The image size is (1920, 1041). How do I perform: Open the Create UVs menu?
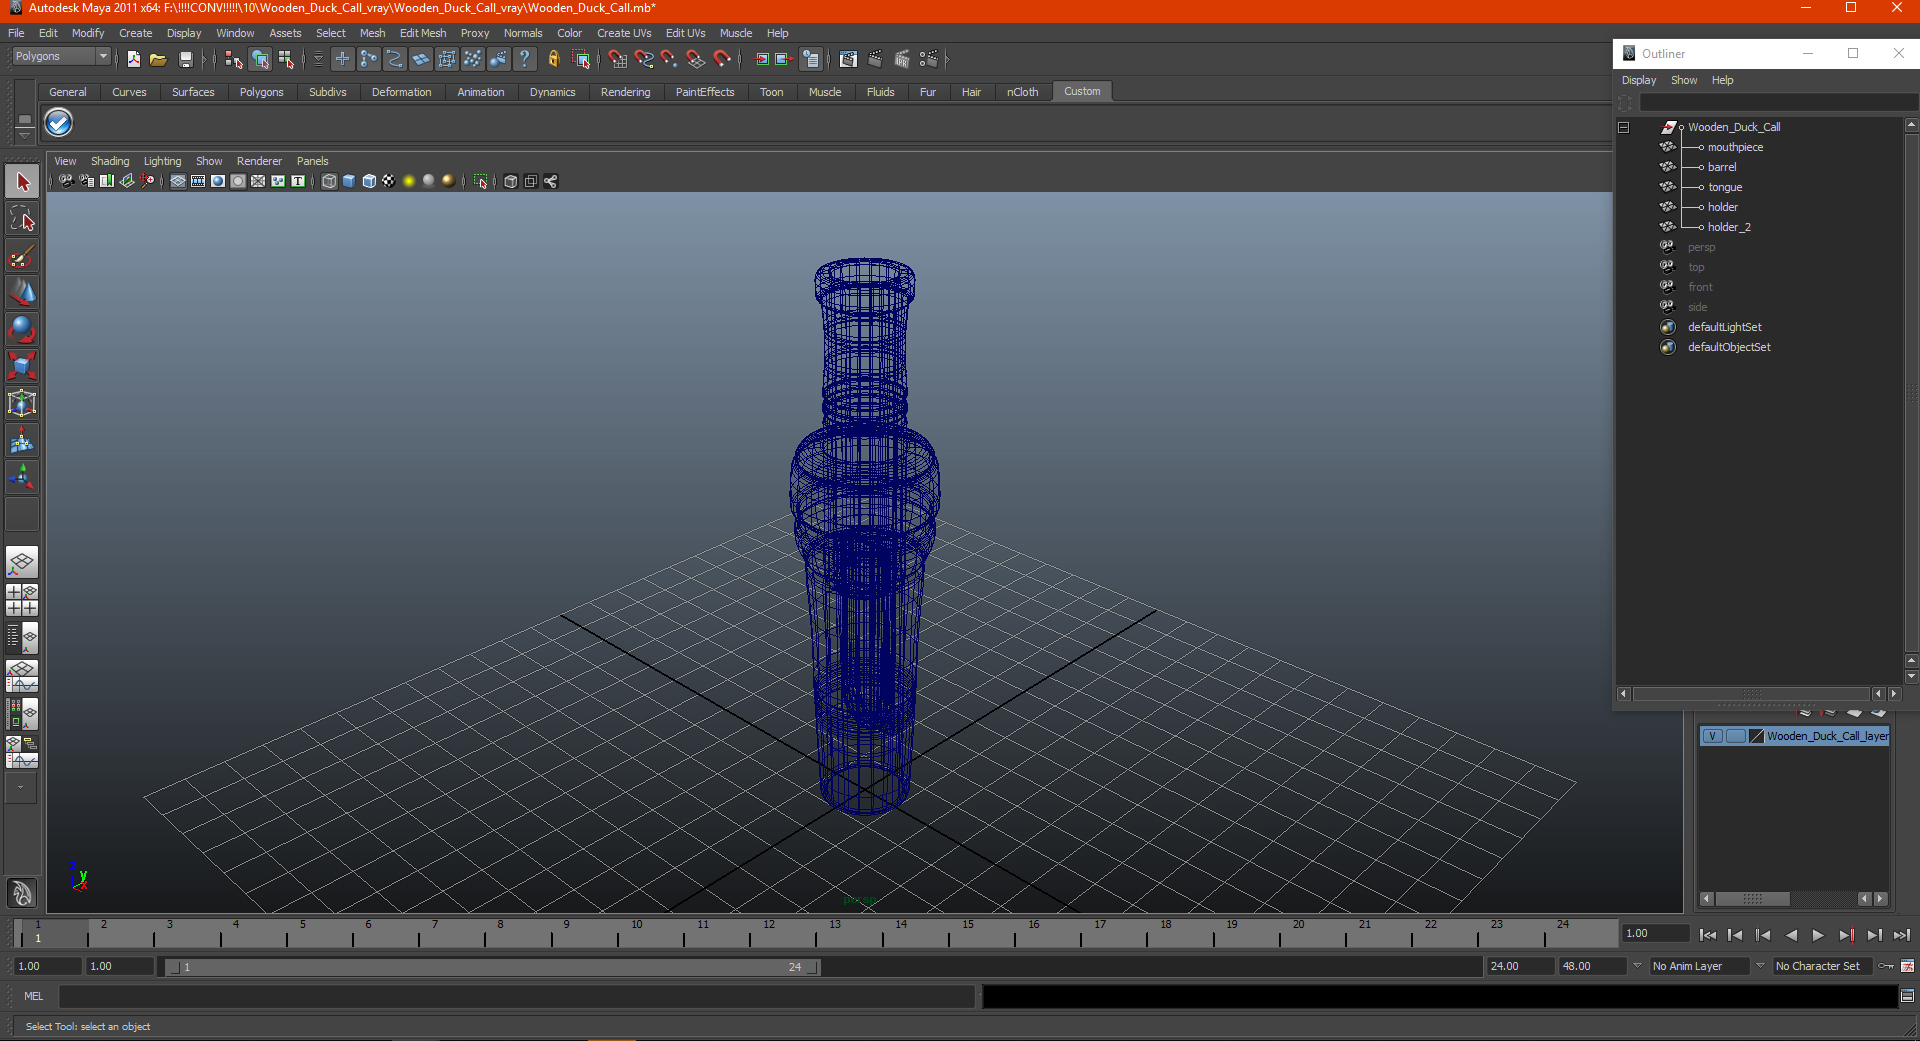tap(624, 33)
